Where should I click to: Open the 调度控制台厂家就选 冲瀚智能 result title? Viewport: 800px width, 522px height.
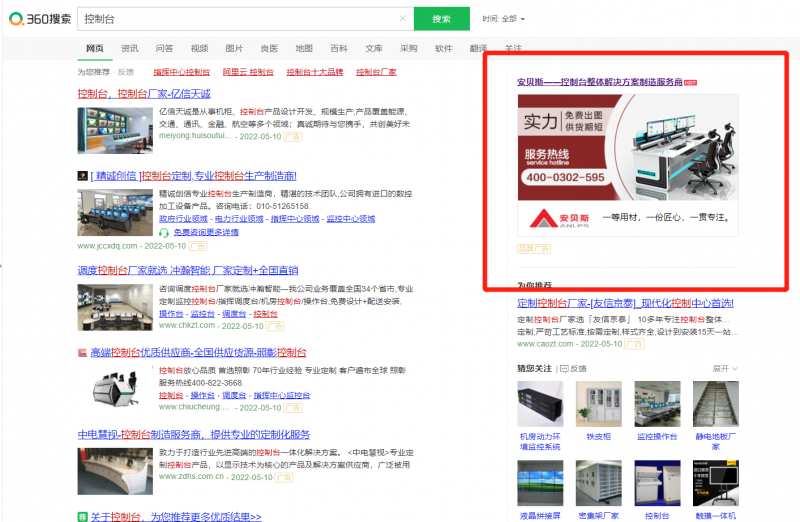pyautogui.click(x=188, y=270)
